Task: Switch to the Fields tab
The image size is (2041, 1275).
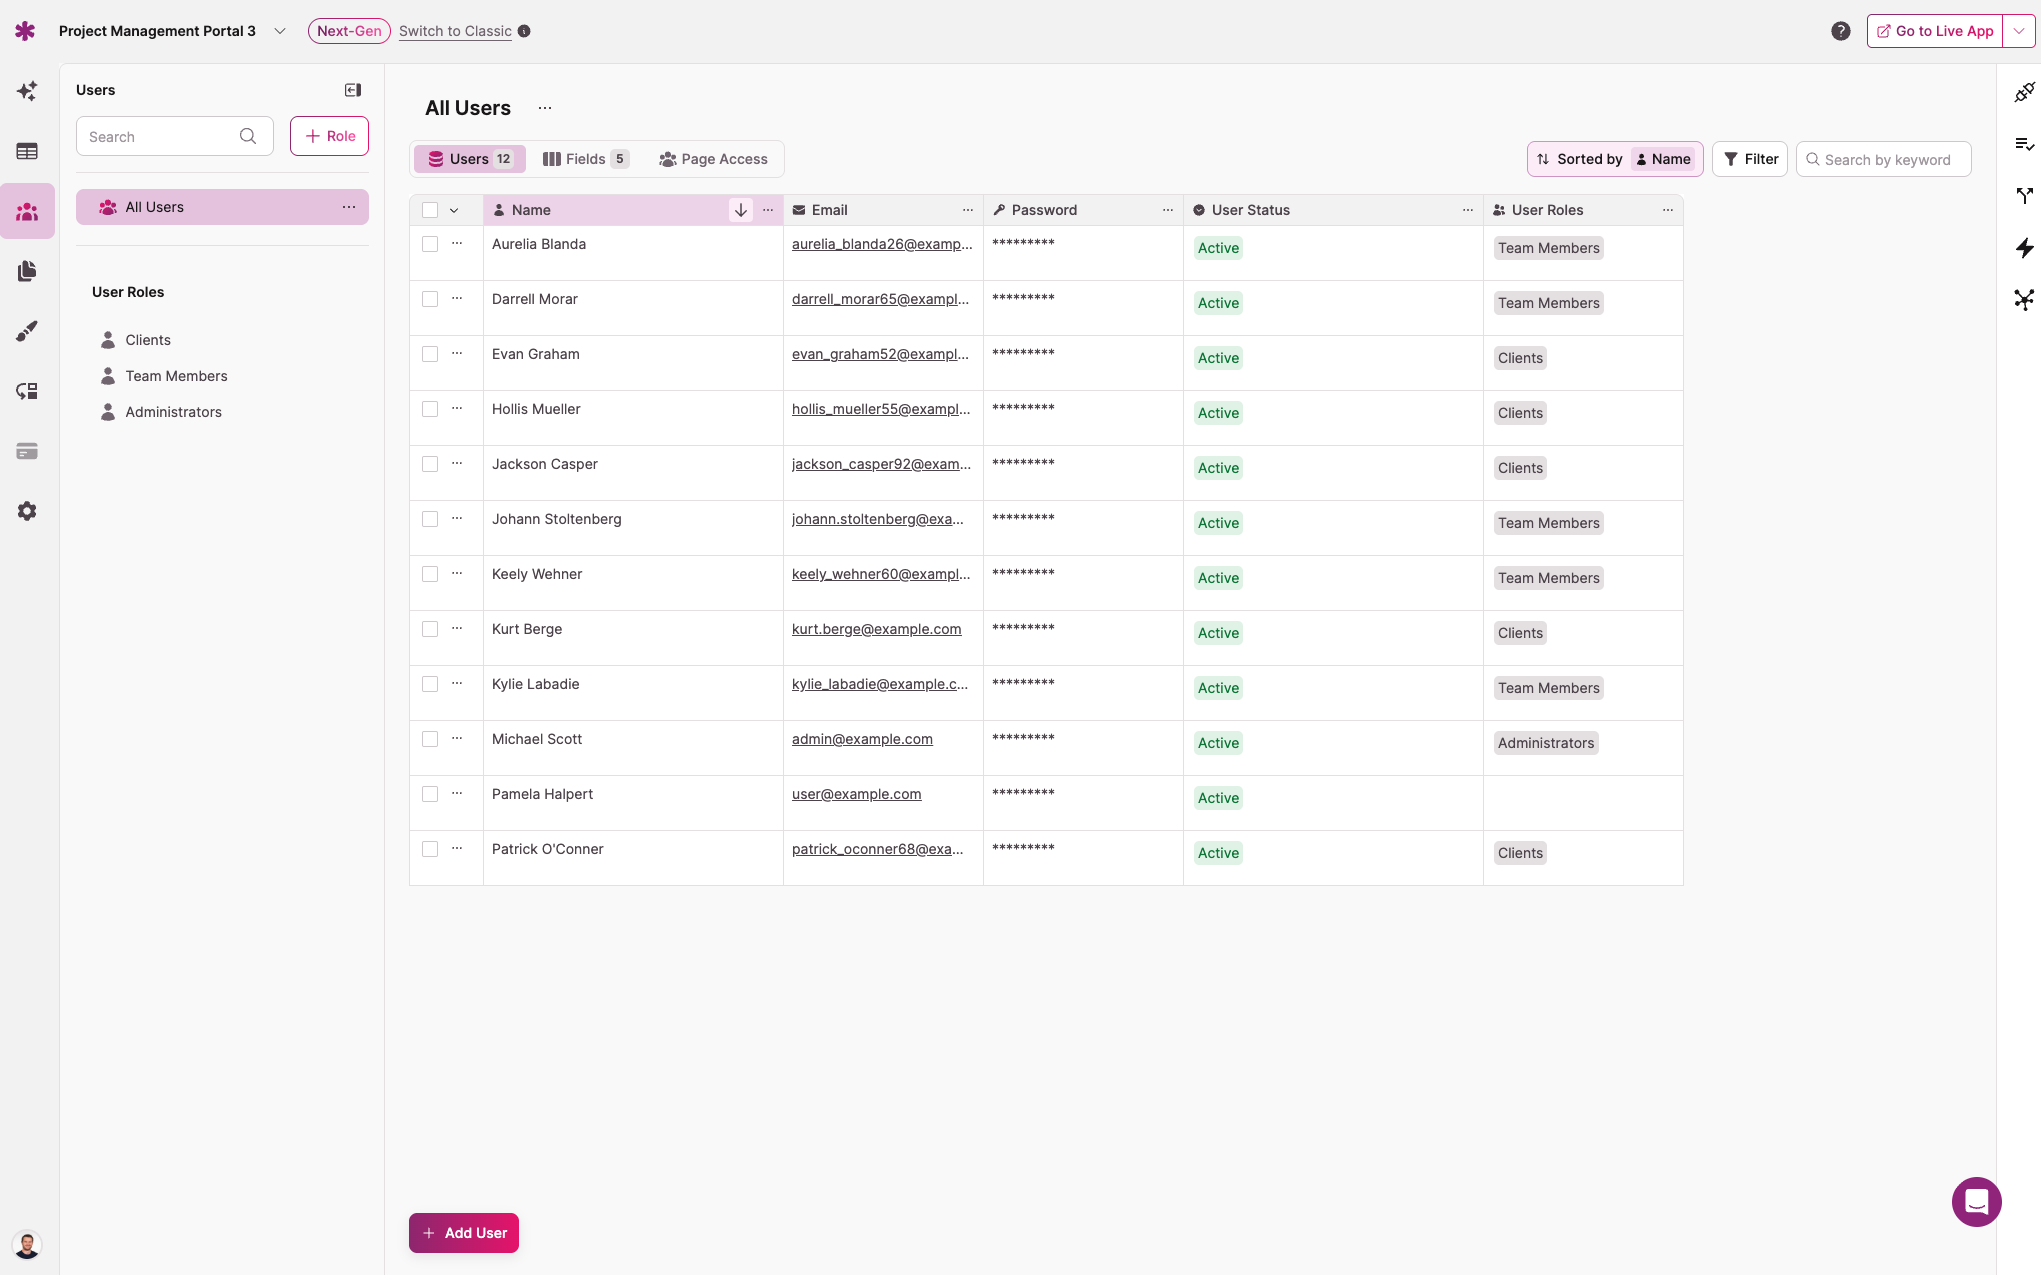Action: click(x=585, y=159)
